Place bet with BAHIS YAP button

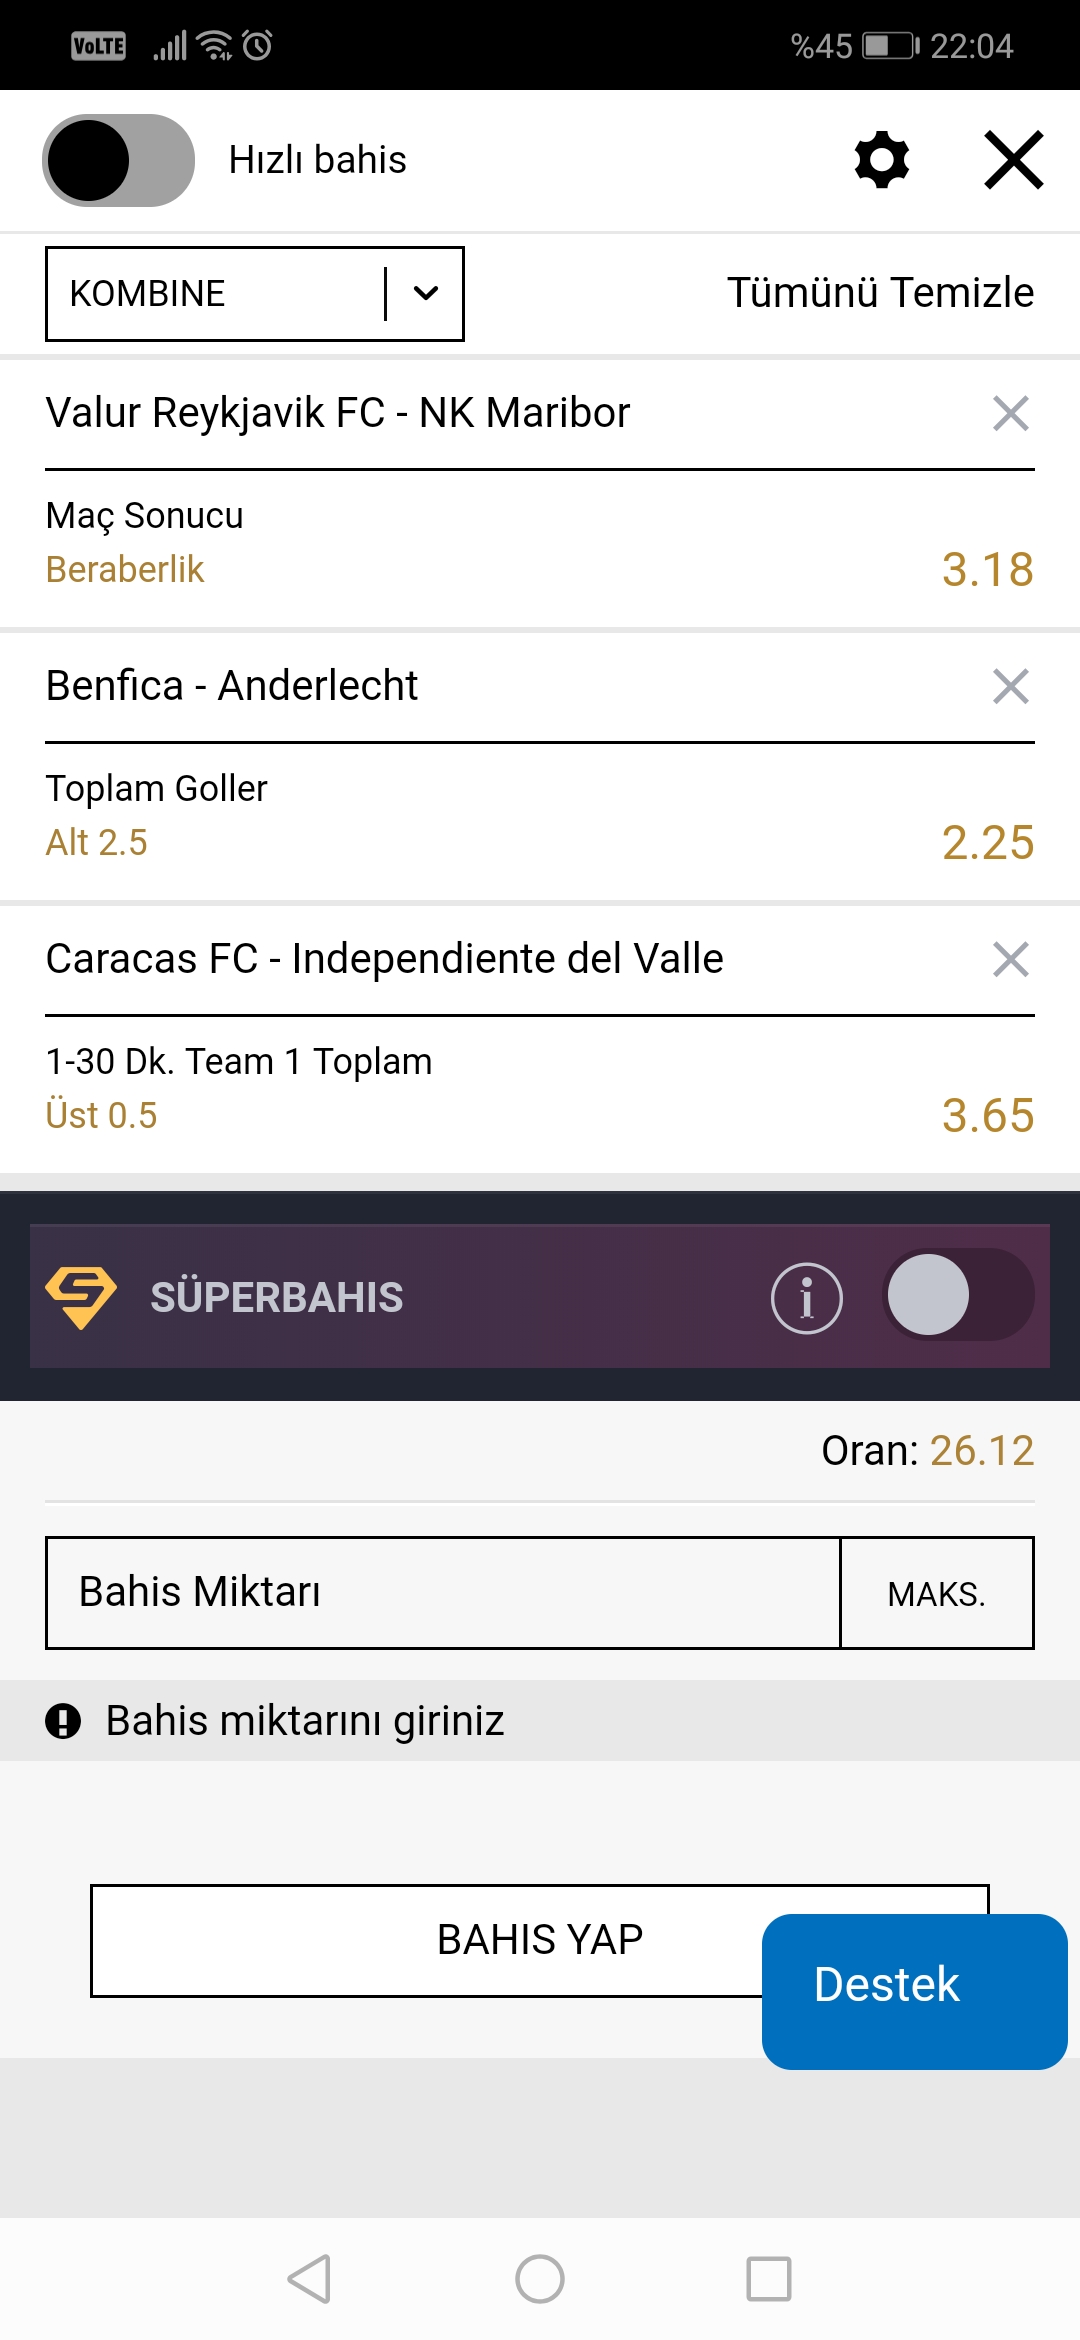pos(540,1941)
